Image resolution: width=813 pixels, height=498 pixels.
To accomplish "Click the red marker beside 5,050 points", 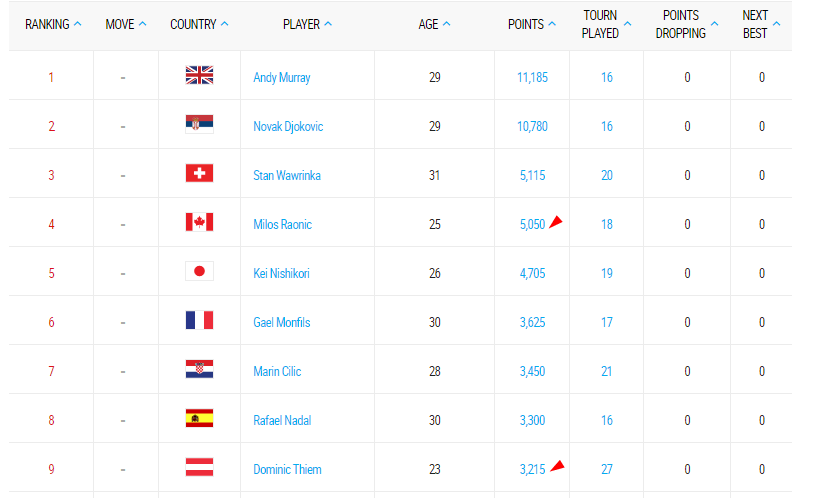I will click(556, 221).
